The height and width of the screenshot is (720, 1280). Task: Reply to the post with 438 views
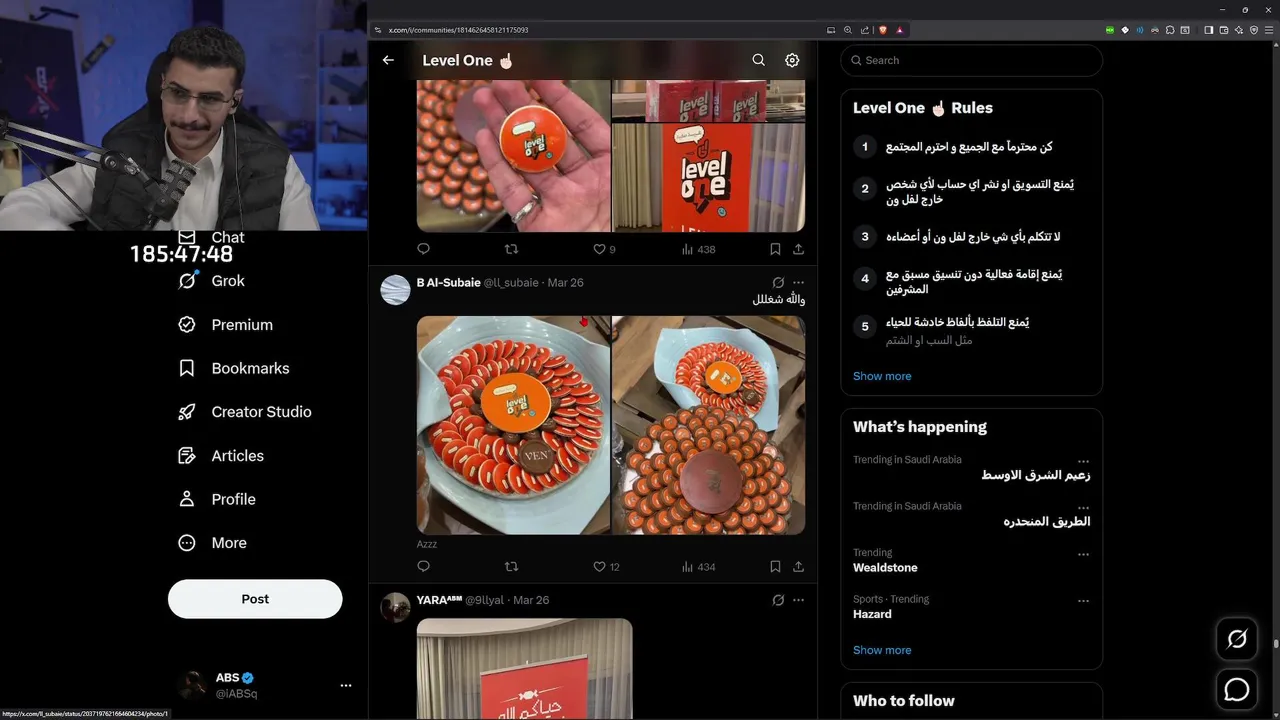pos(423,249)
